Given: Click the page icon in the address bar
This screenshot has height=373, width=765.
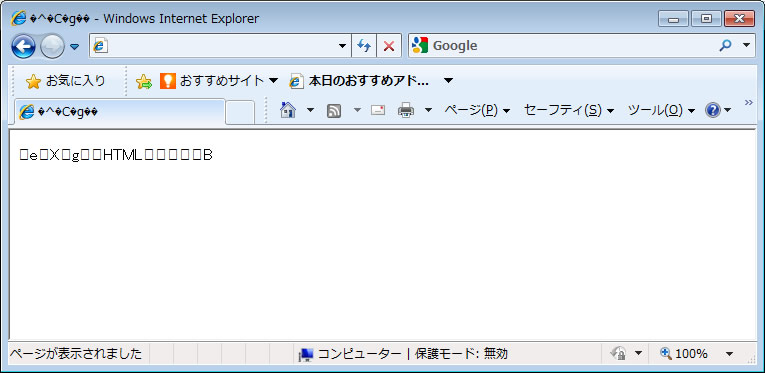Looking at the screenshot, I should [100, 46].
